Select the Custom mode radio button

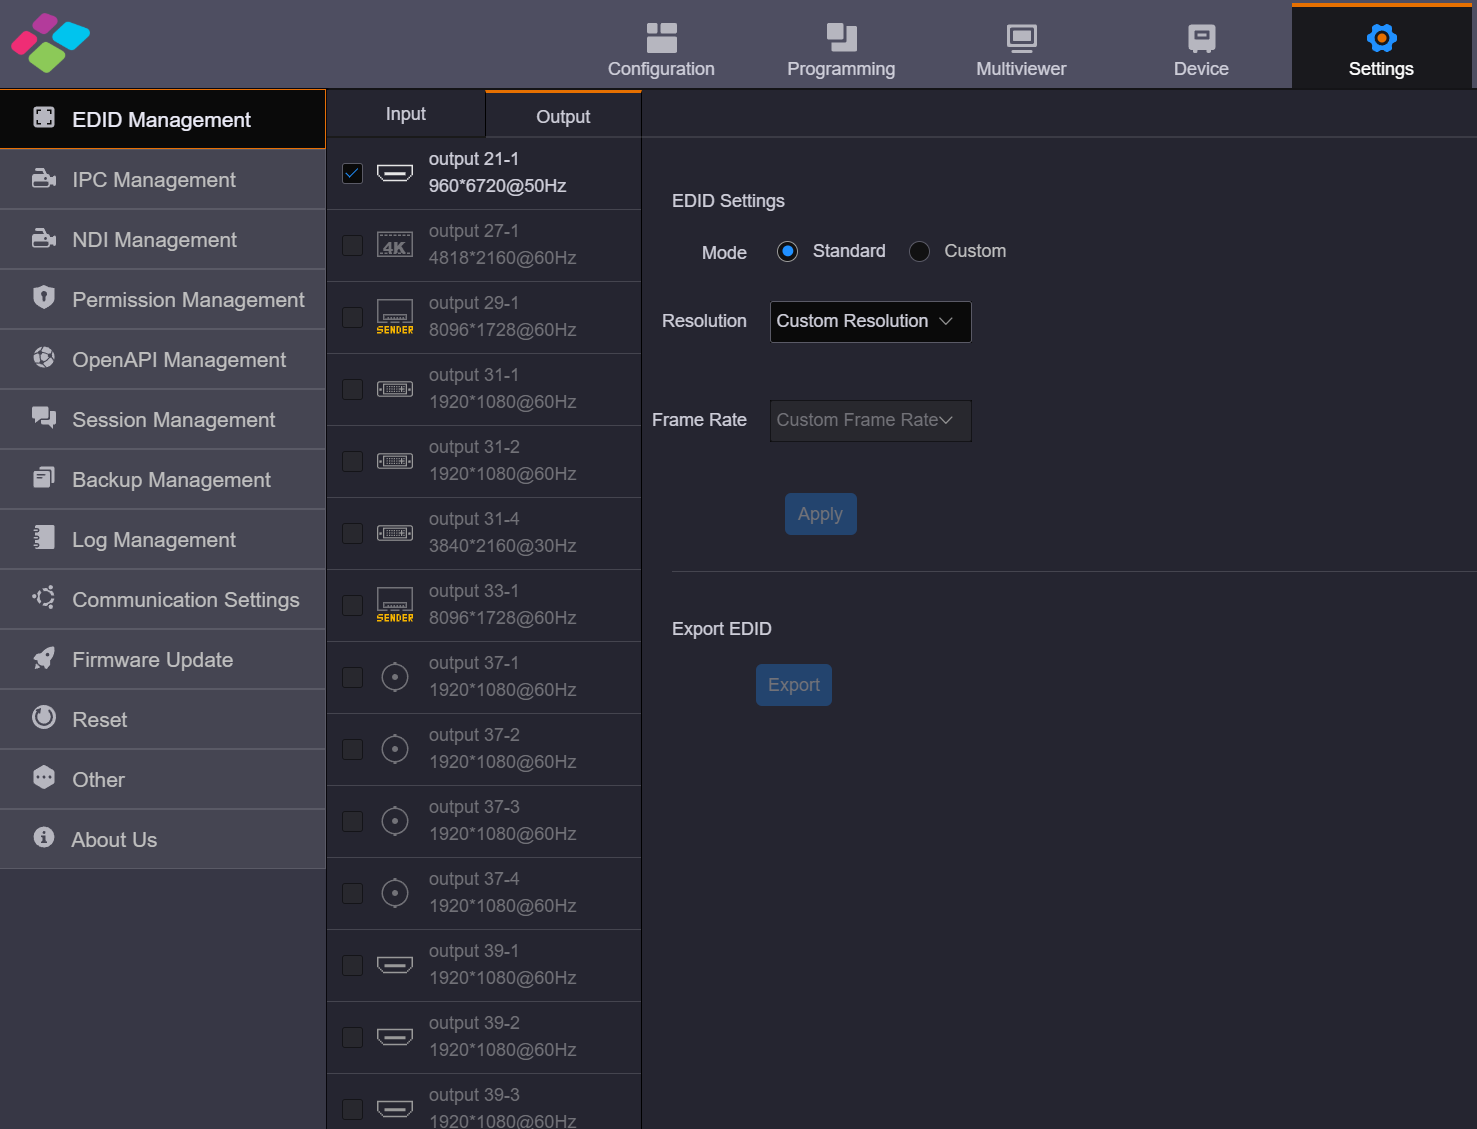919,251
